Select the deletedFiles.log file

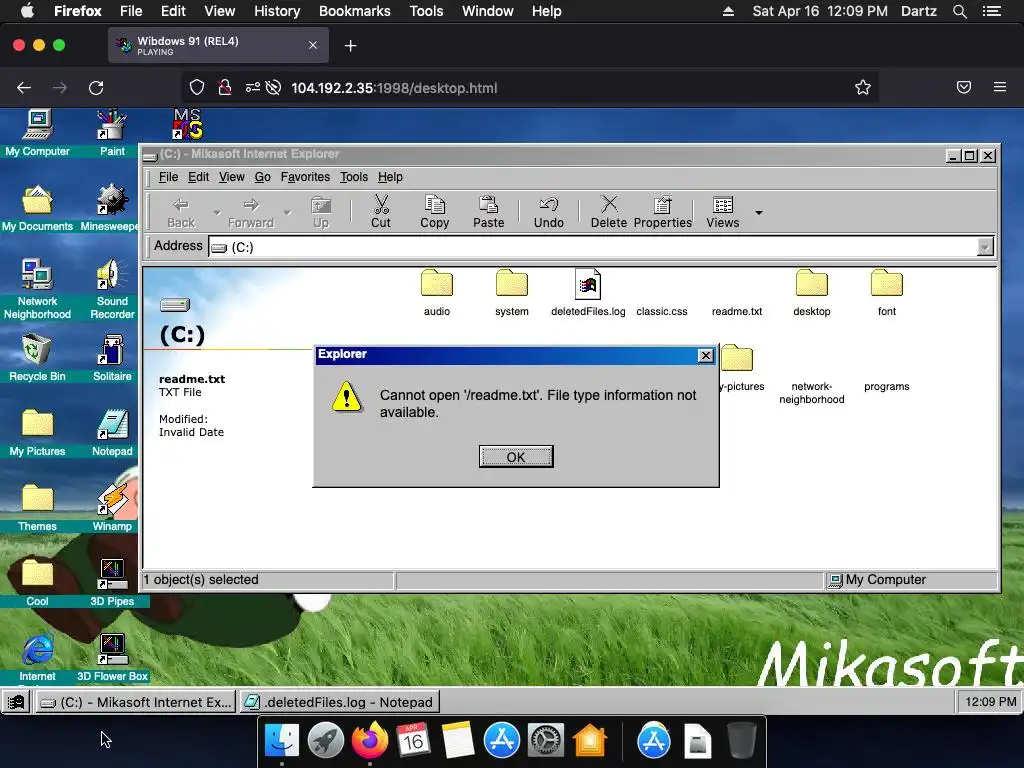[588, 293]
